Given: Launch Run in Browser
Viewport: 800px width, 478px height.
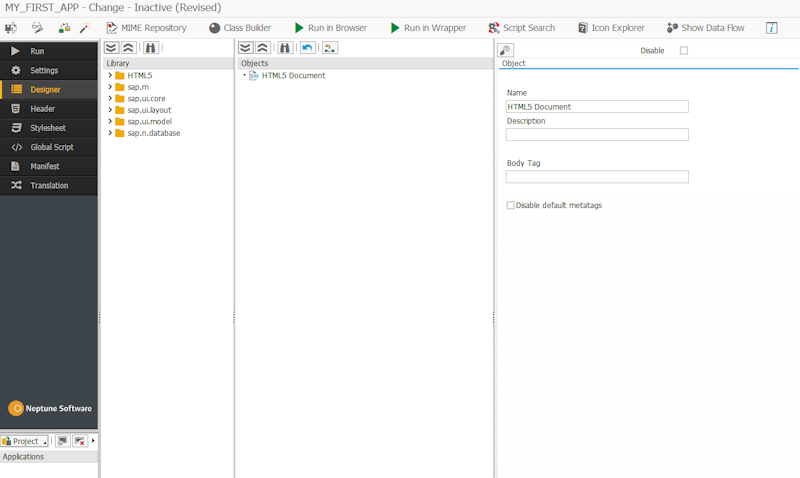Looking at the screenshot, I should pyautogui.click(x=331, y=28).
